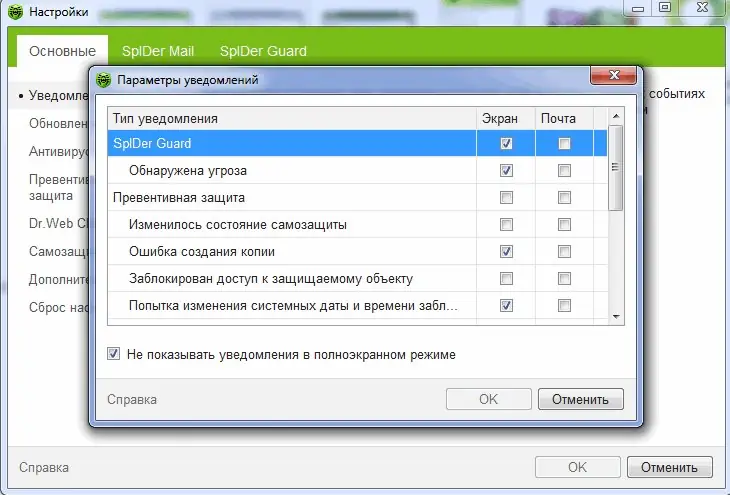Image resolution: width=730 pixels, height=495 pixels.
Task: Click the Dr.Web spider icon in dialog title
Action: click(103, 80)
